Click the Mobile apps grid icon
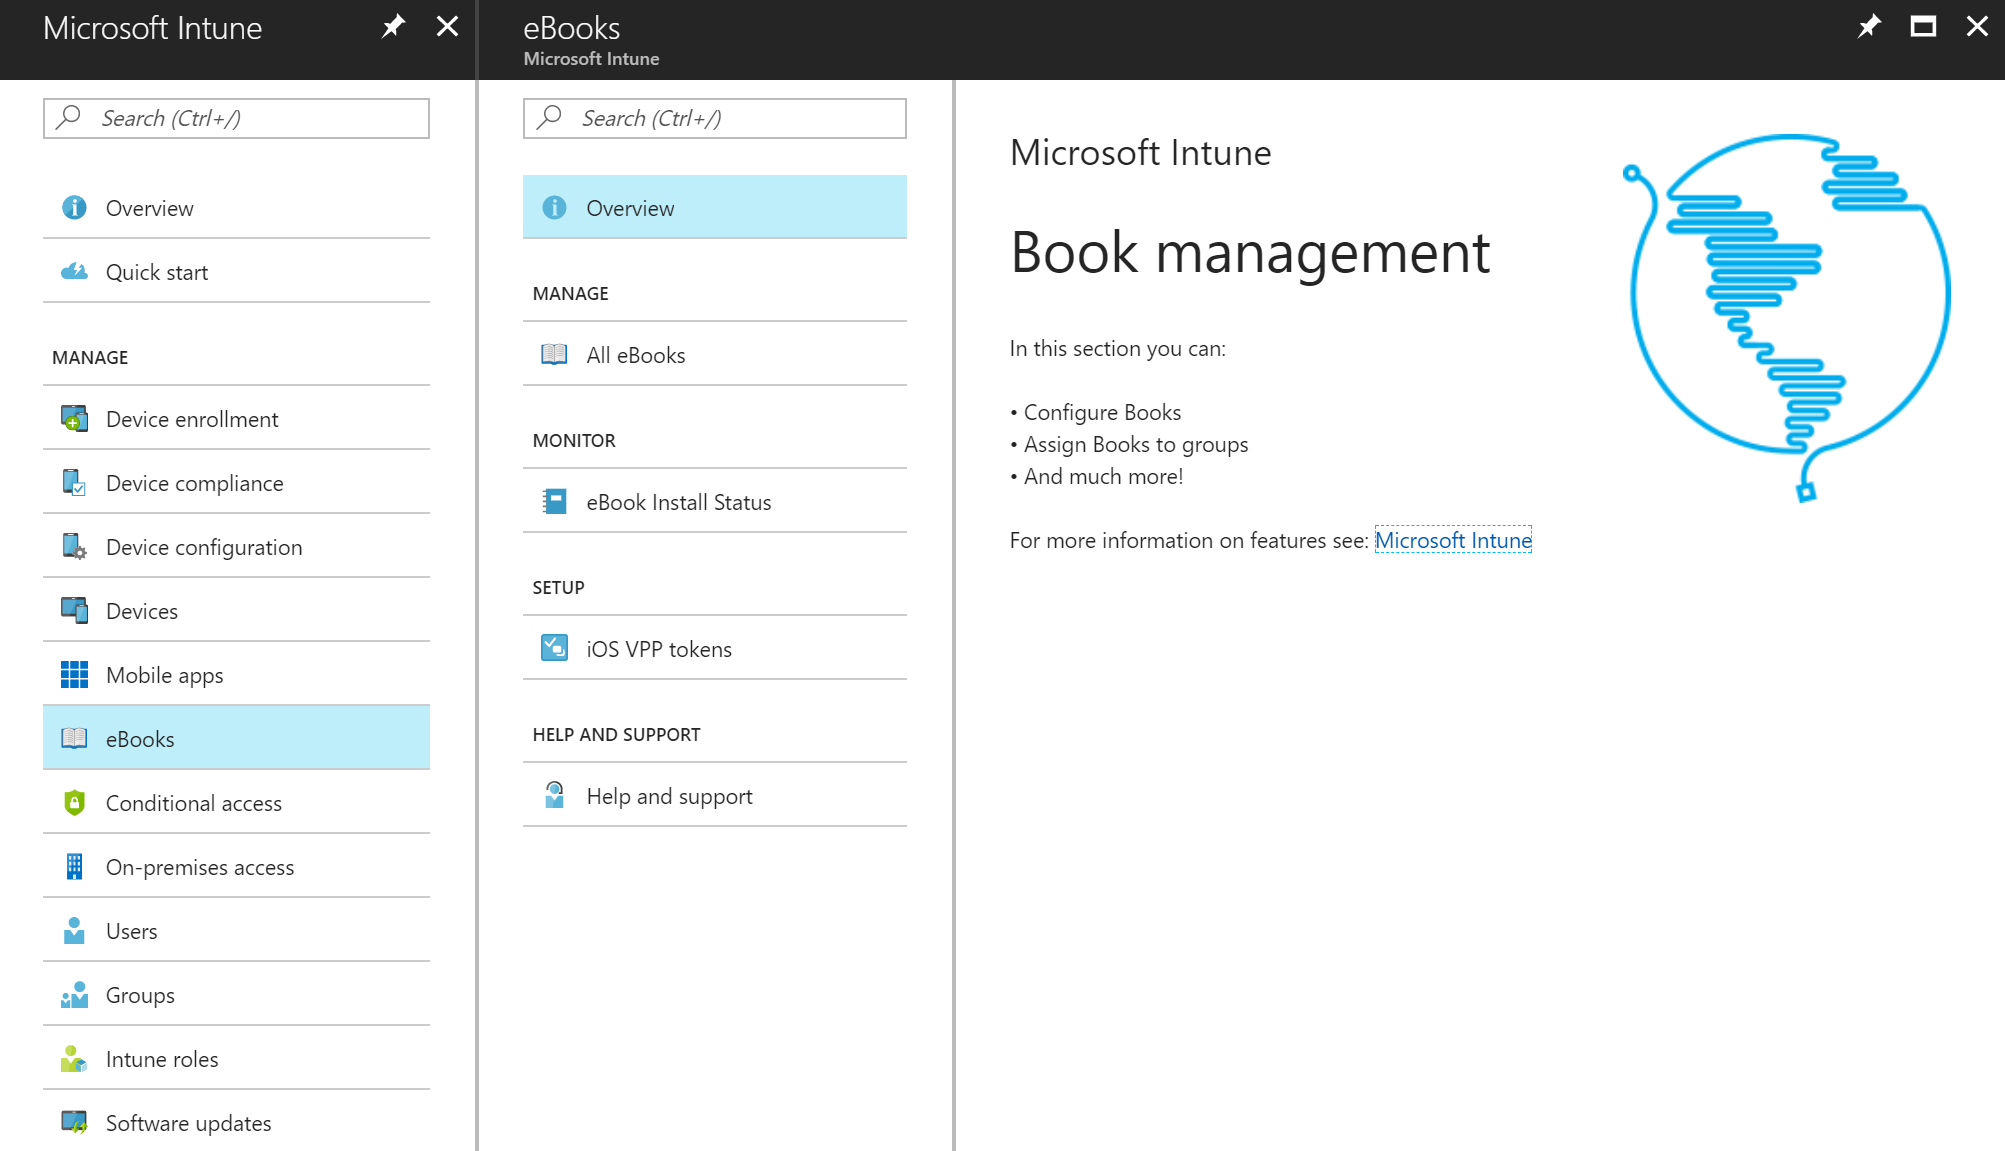 tap(74, 675)
